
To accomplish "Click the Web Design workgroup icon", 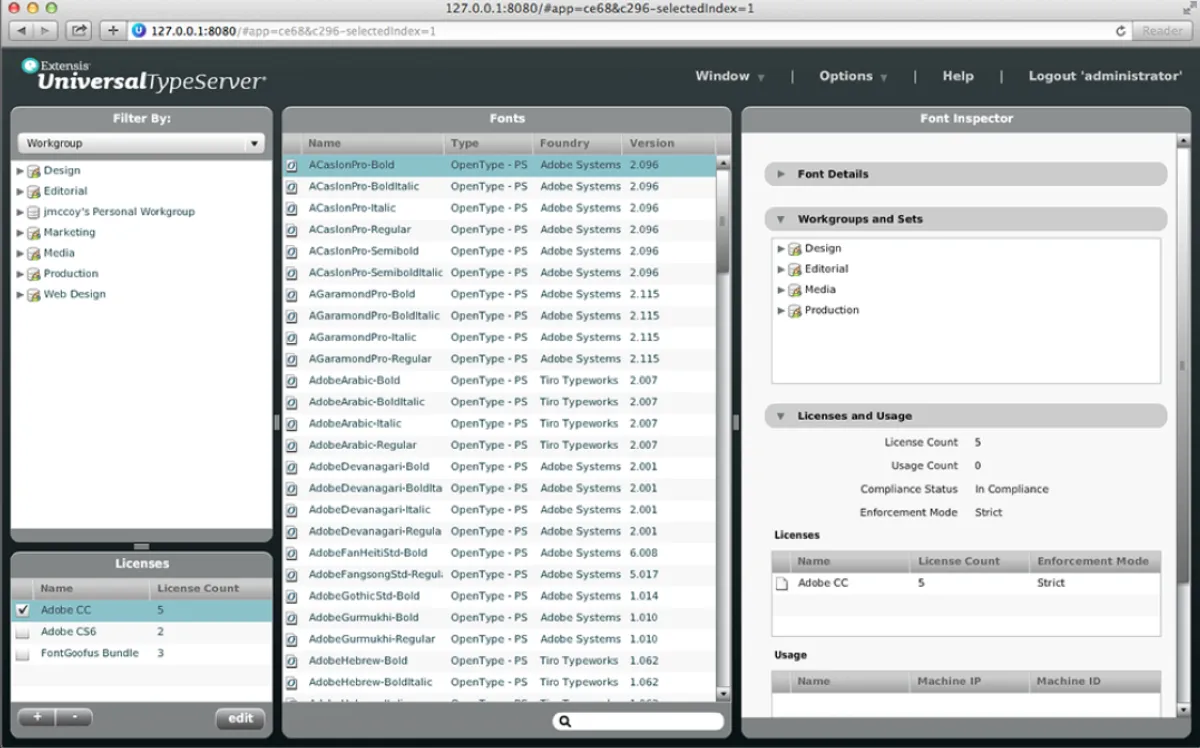I will [34, 295].
